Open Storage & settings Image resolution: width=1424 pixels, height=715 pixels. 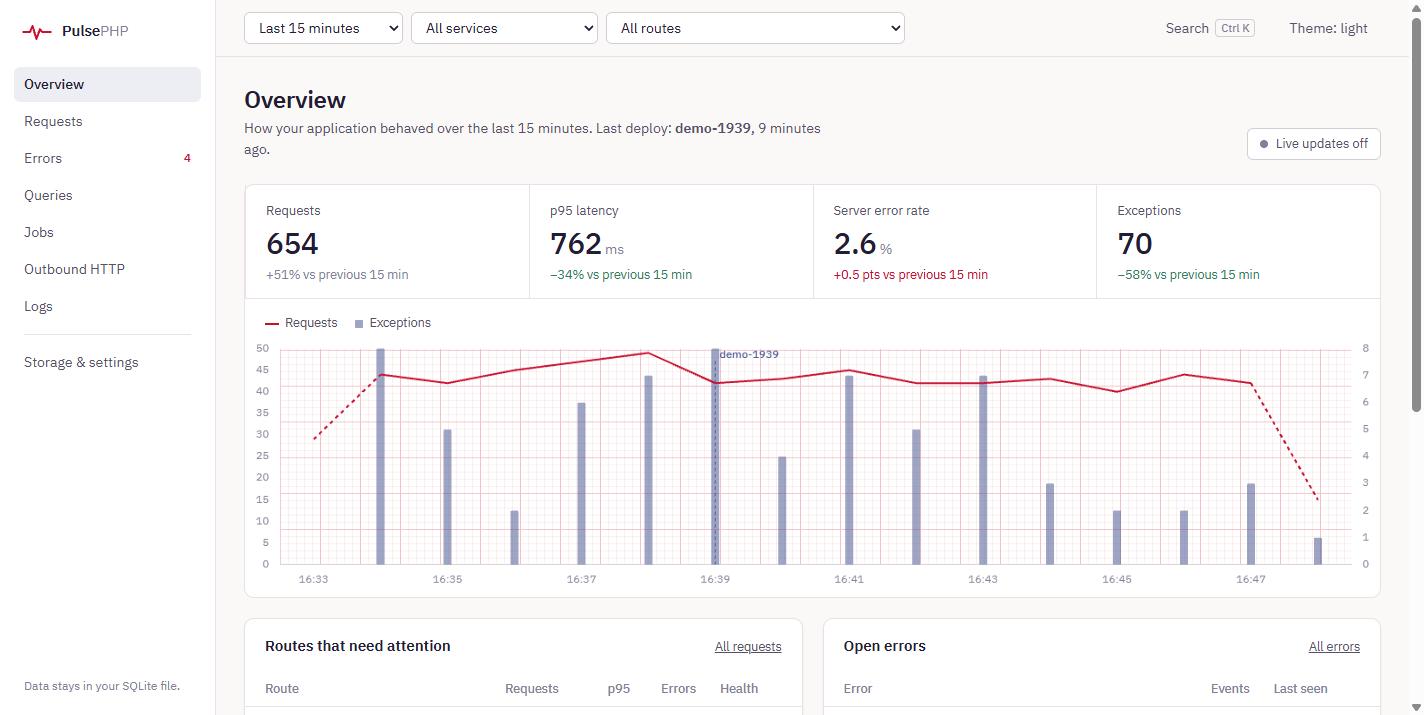pos(107,362)
